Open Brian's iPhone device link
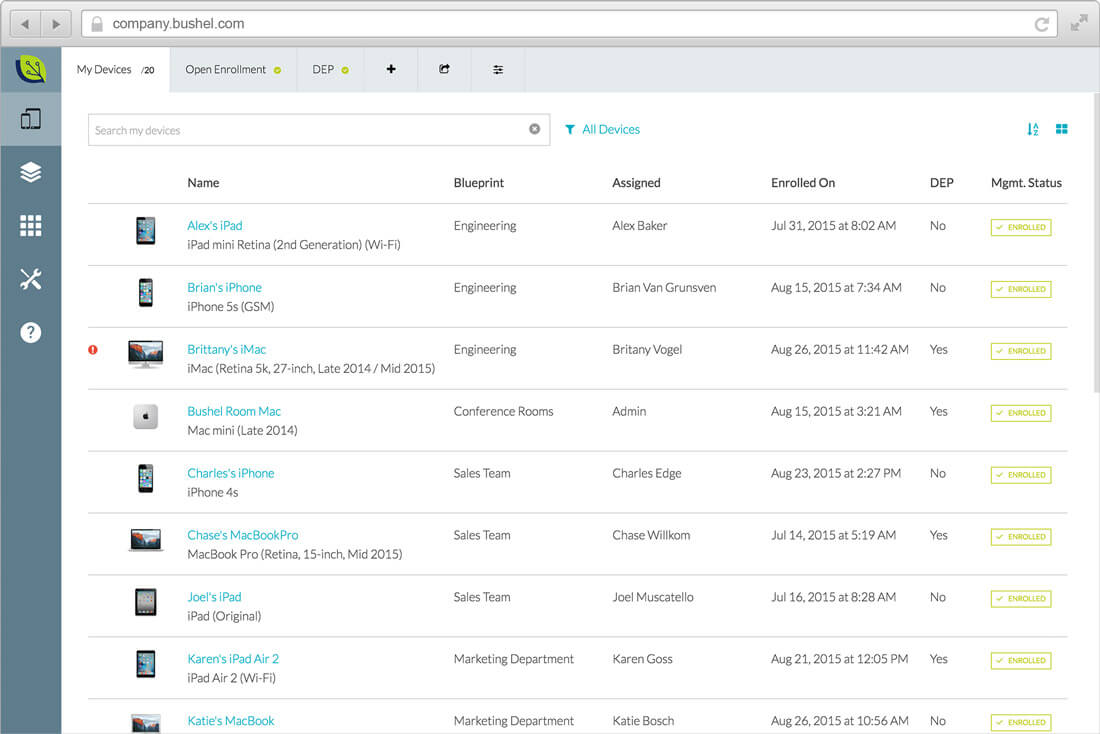Viewport: 1100px width, 734px height. point(224,287)
